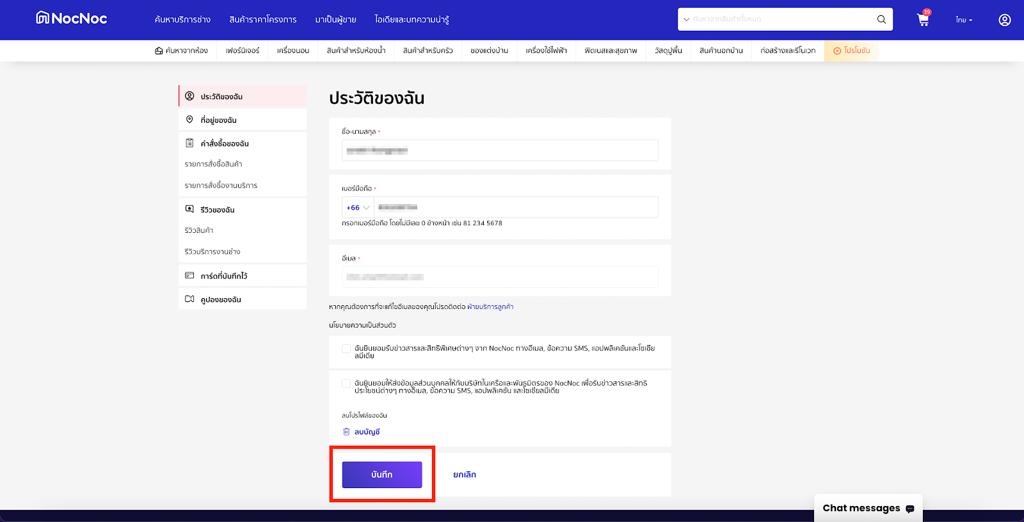Select the สินค้าสำหรับห้องน้ำ category tab

[356, 50]
